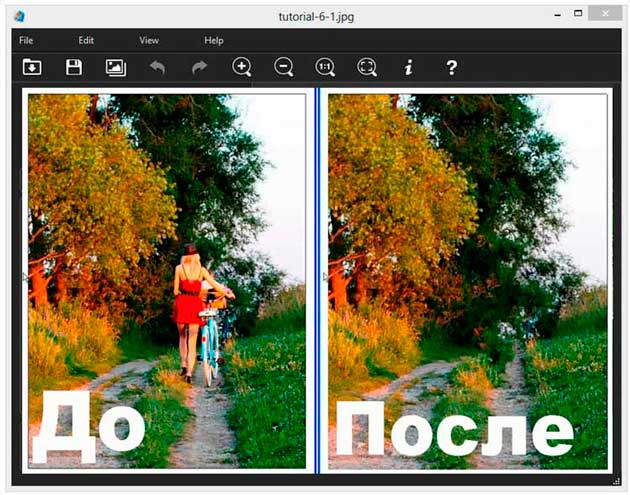The image size is (630, 495).
Task: Open the Help menu
Action: pos(213,40)
